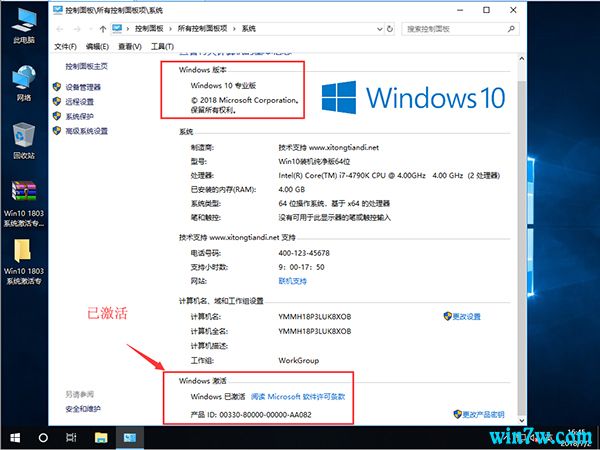Image resolution: width=600 pixels, height=450 pixels.
Task: Click shield icon beside 系统保护
Action: [x=57, y=116]
